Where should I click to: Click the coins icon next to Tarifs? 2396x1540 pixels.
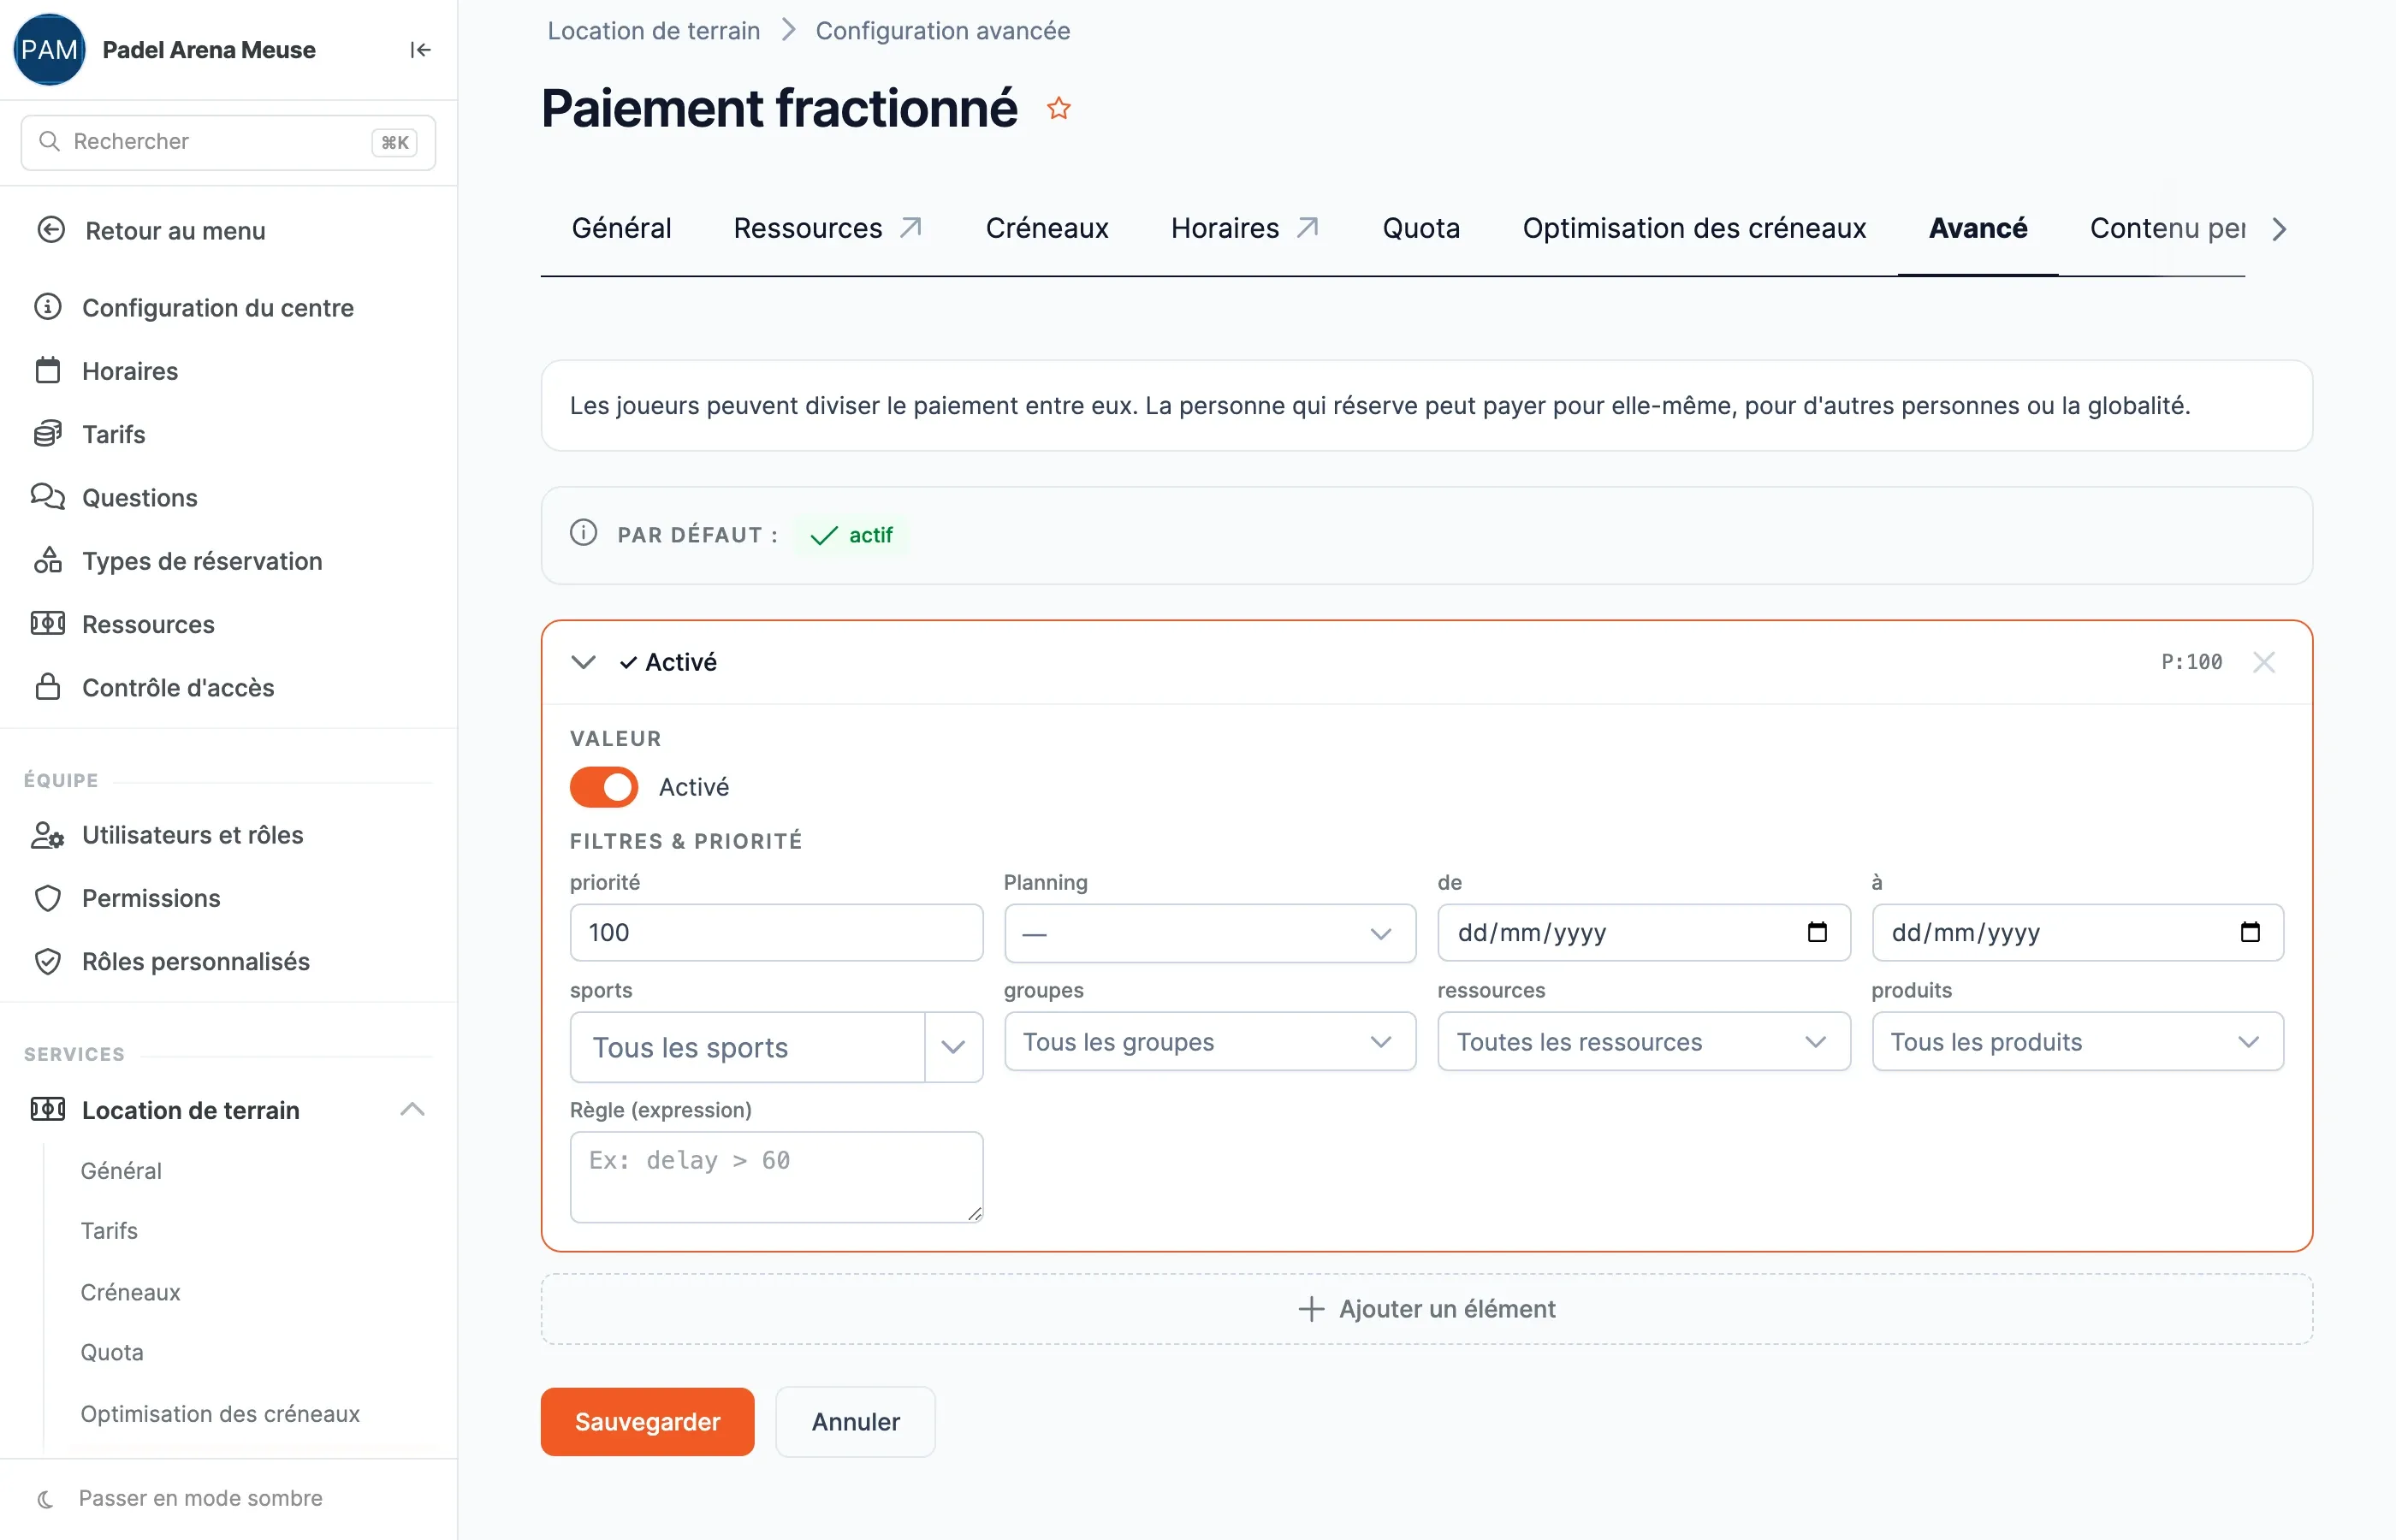(48, 434)
